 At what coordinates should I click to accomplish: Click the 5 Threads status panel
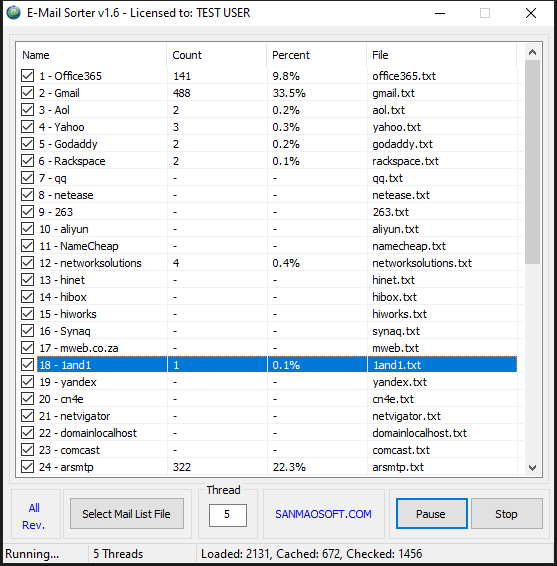[142, 554]
